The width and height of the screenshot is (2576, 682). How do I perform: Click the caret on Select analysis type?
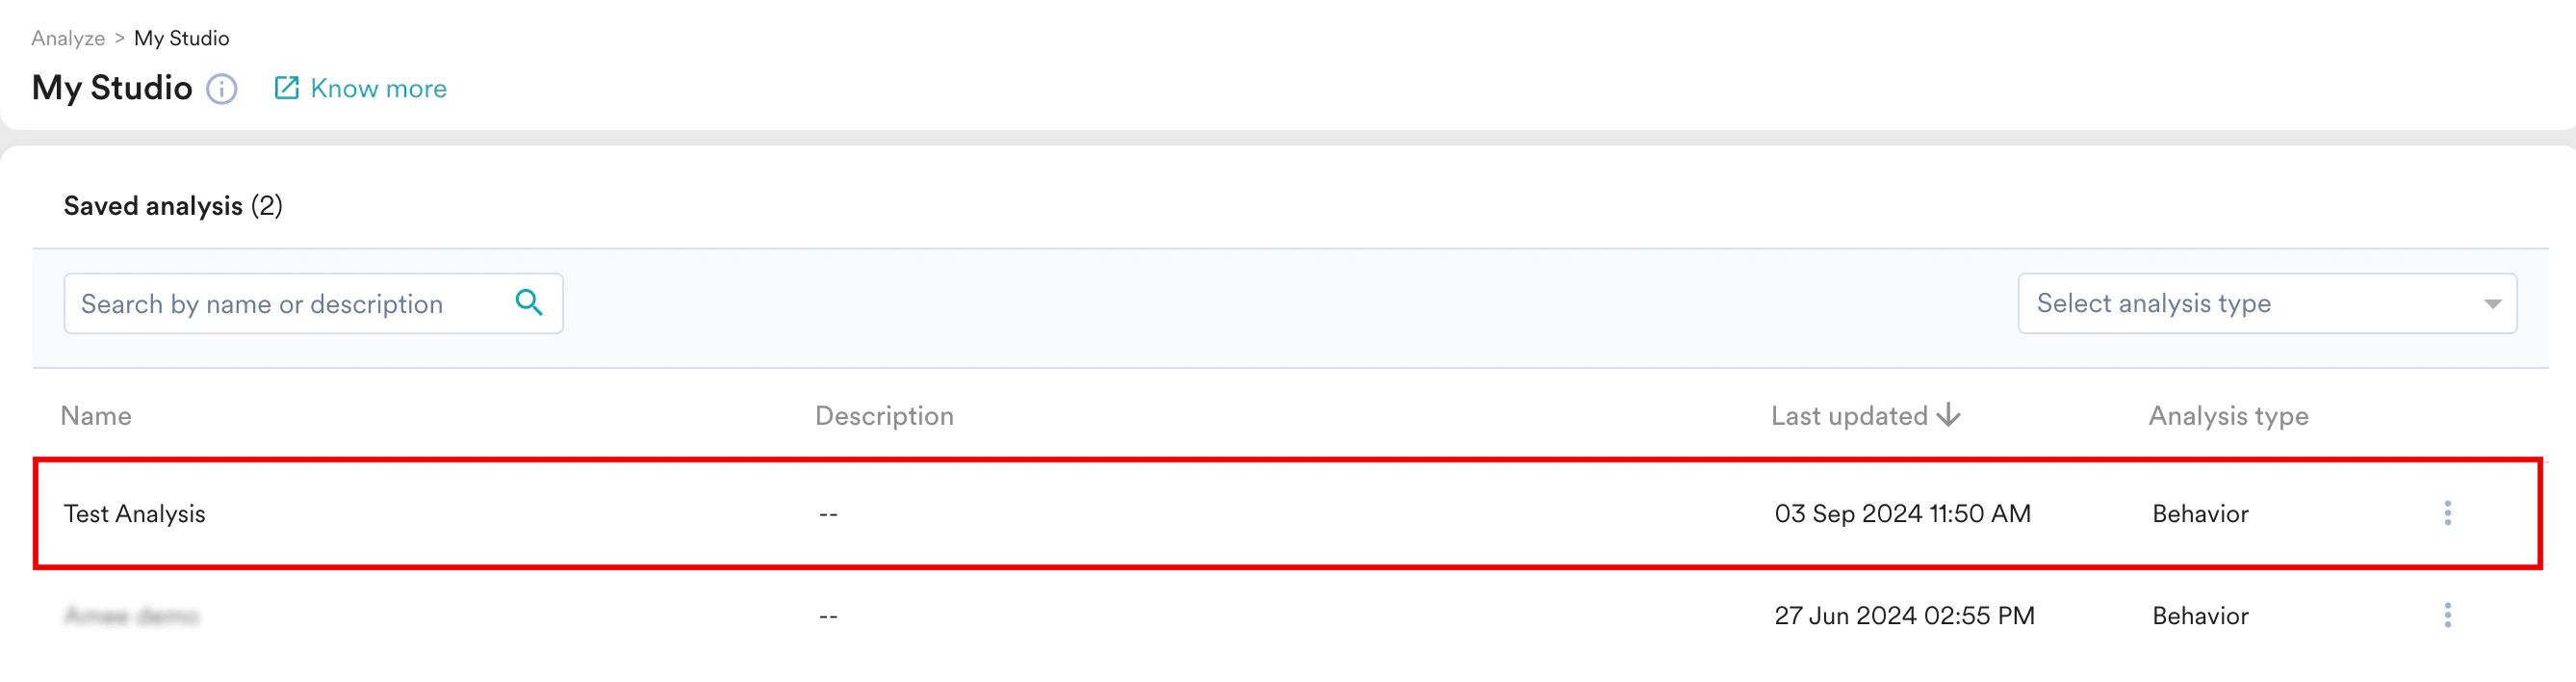2493,303
